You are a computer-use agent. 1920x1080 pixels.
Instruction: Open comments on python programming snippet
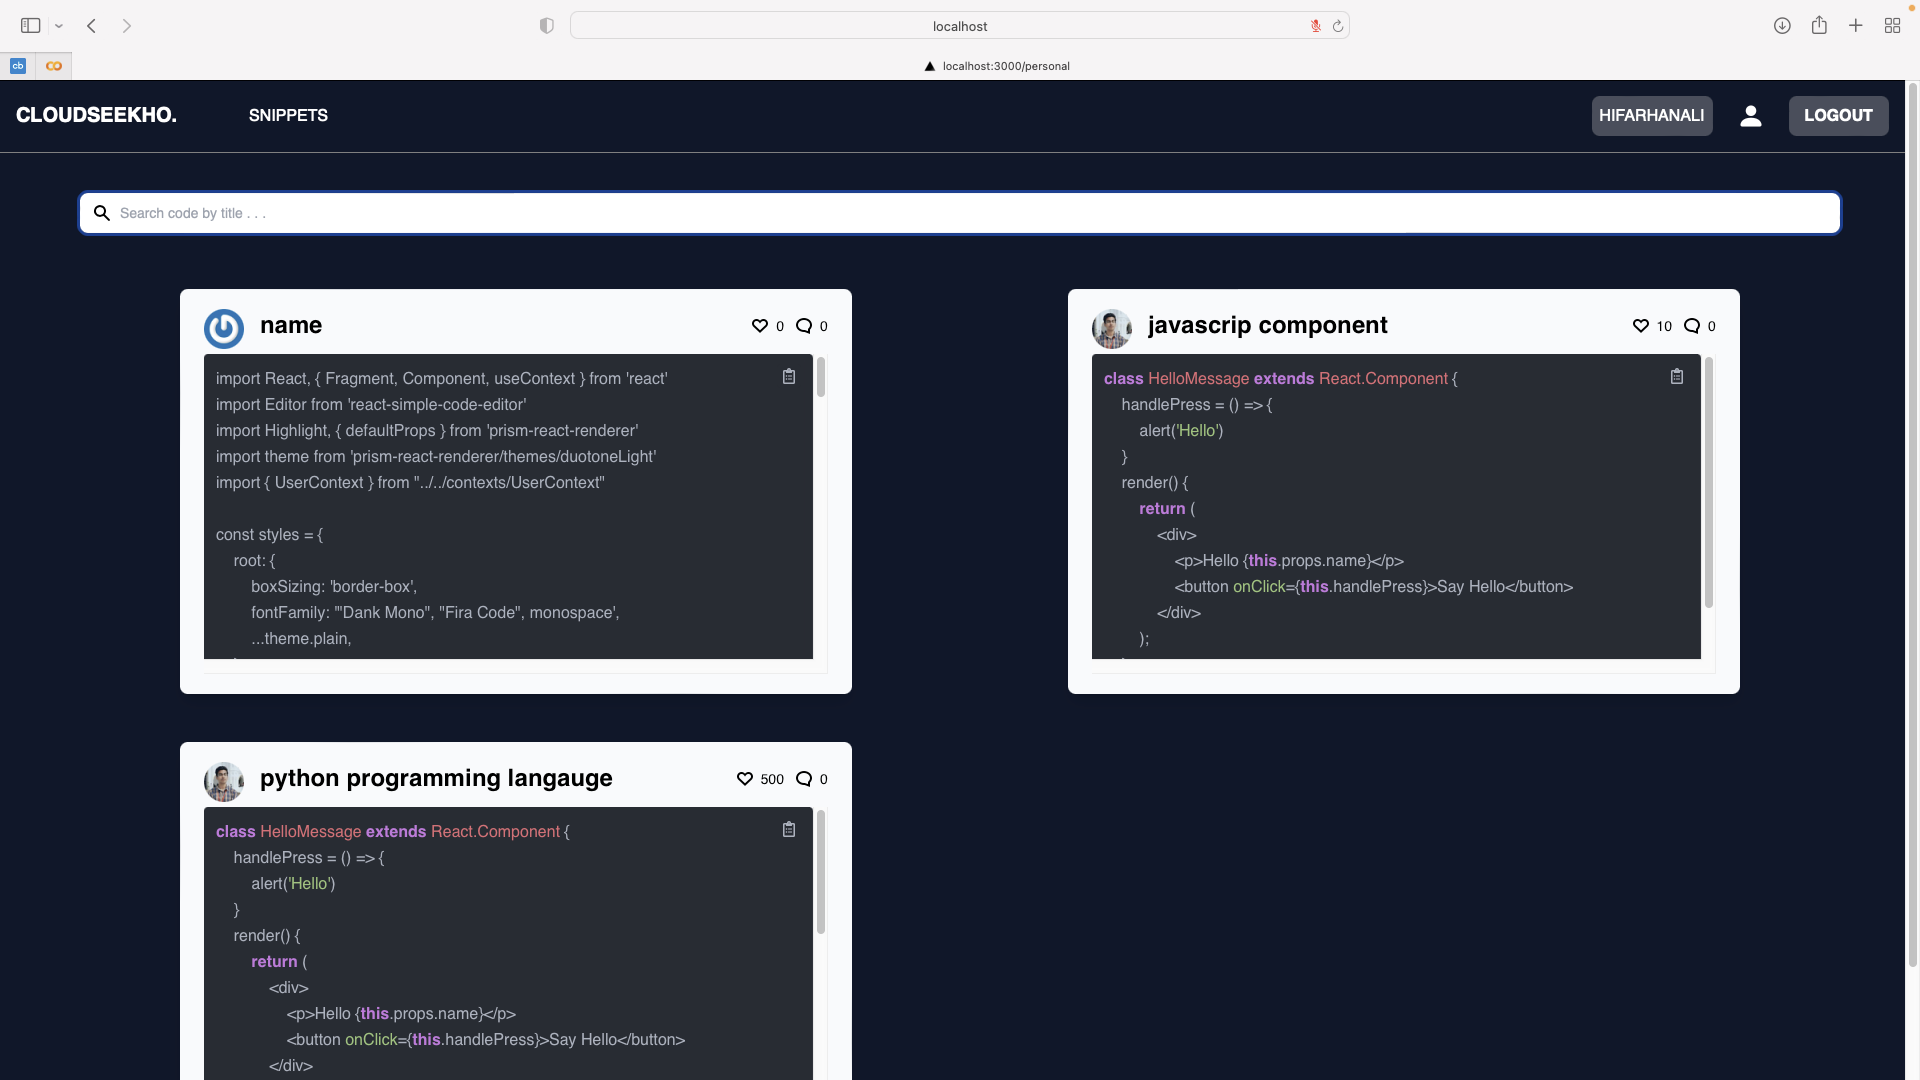coord(804,779)
